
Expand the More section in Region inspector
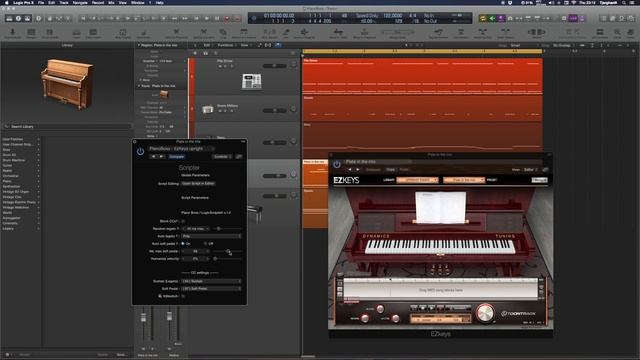(141, 80)
